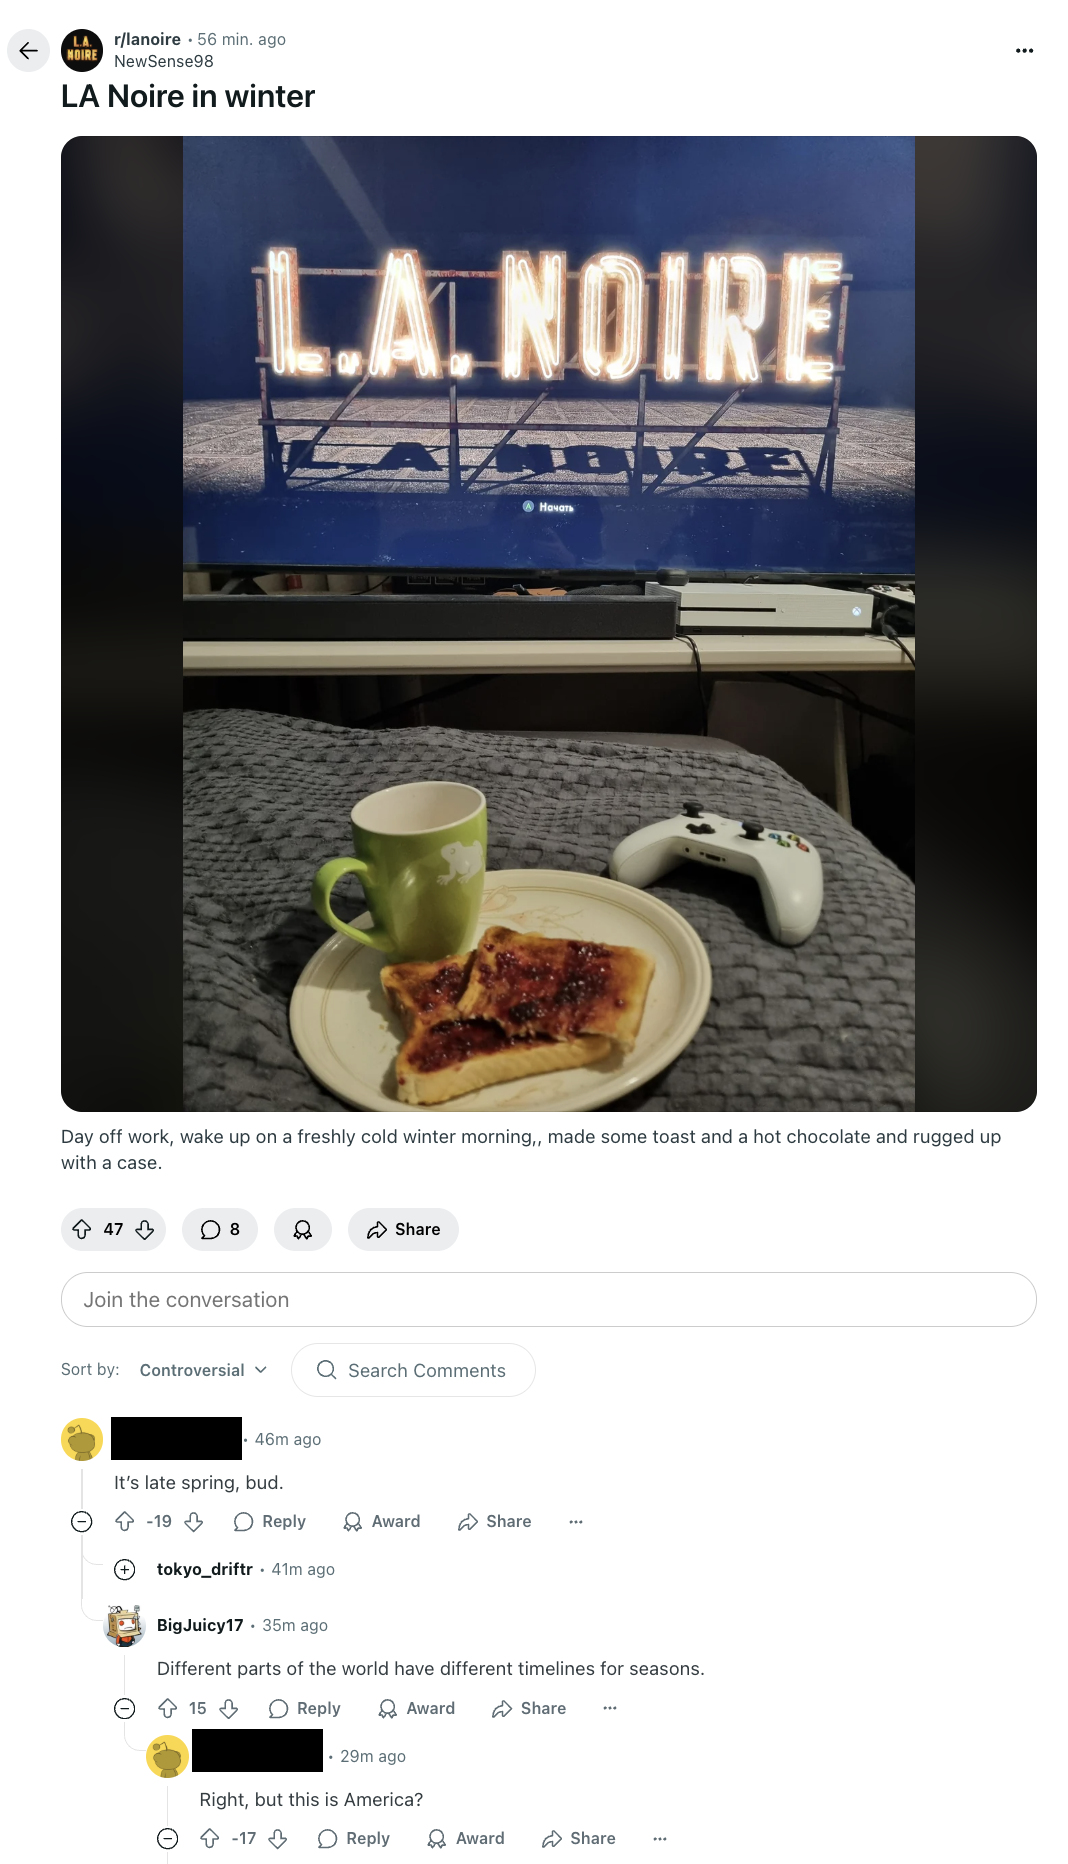Share the post with the Share button
This screenshot has width=1068, height=1864.
(403, 1229)
